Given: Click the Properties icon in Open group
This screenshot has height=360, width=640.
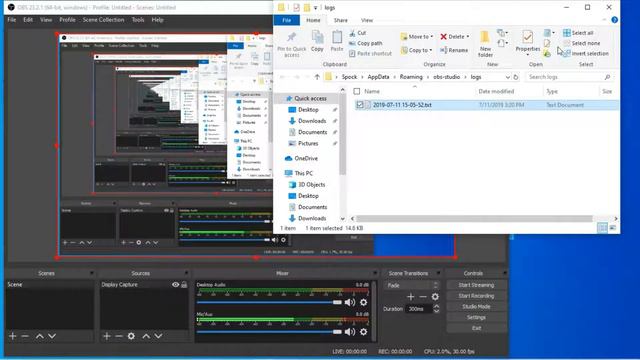Looking at the screenshot, I should (527, 37).
